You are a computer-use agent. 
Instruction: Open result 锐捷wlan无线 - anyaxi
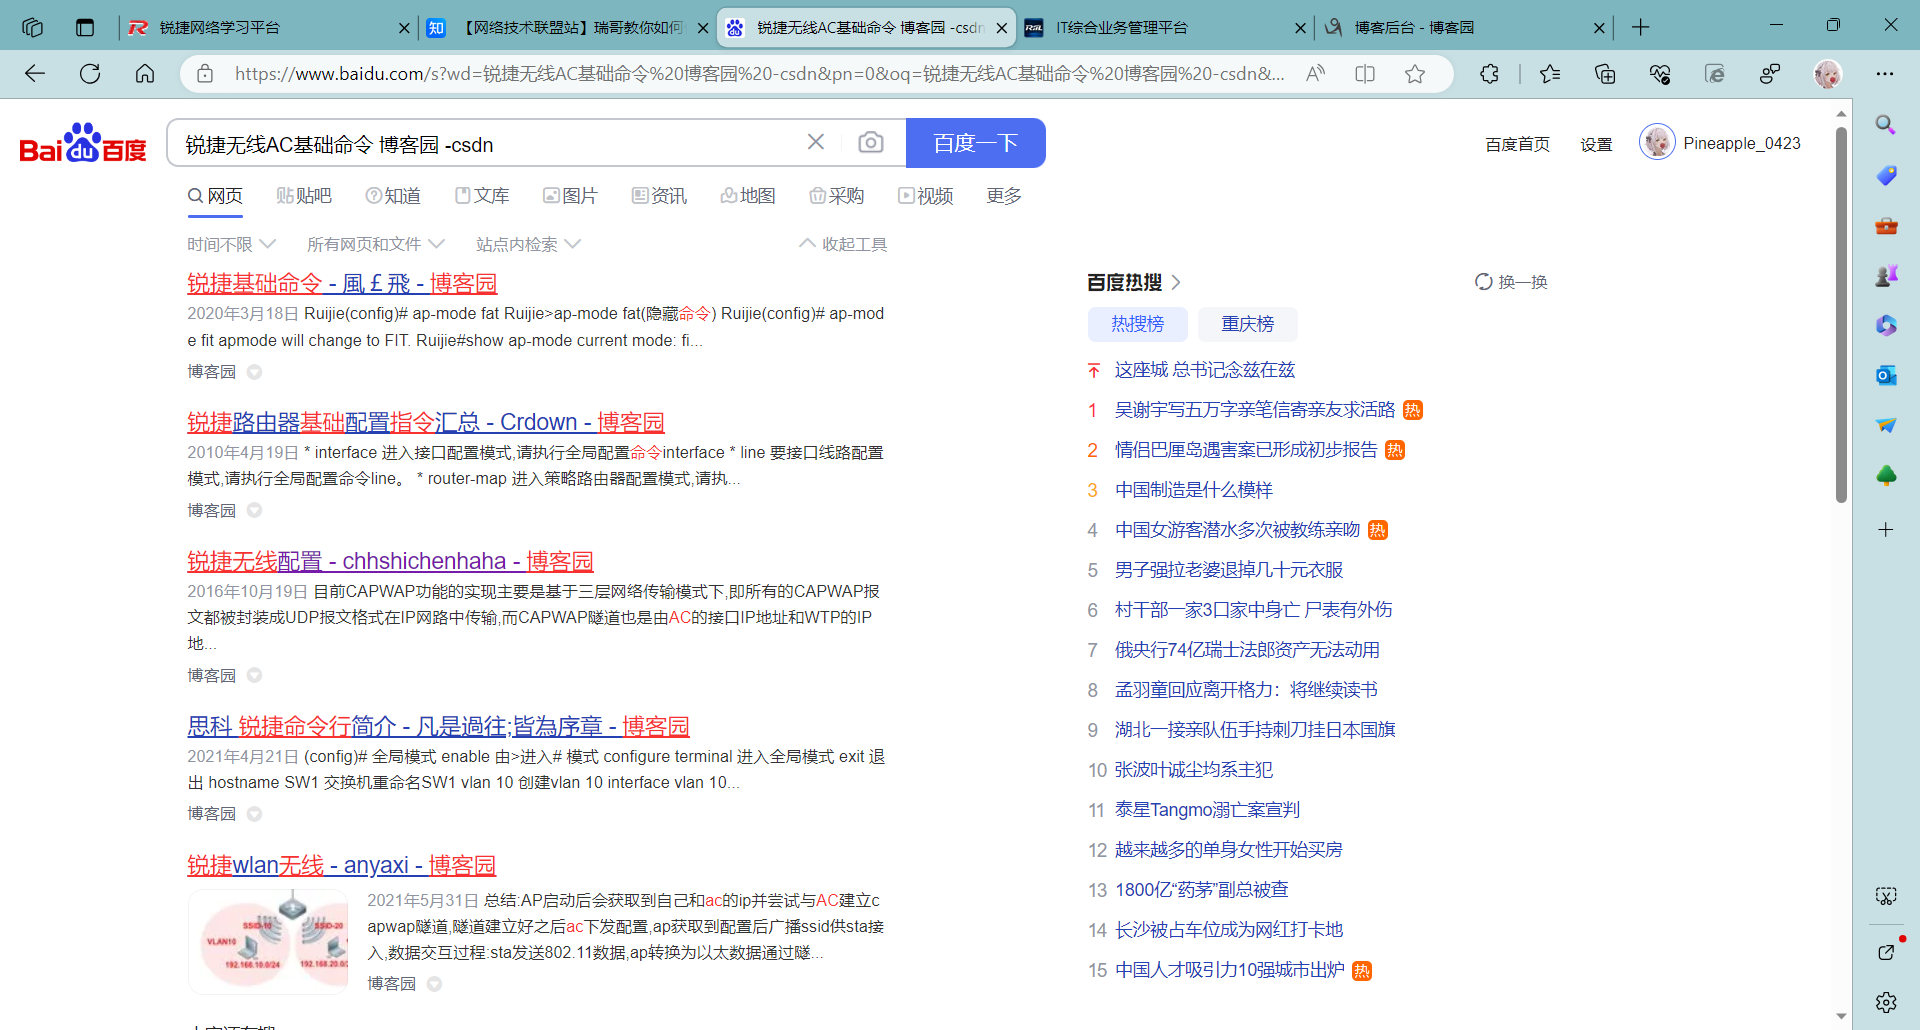(342, 865)
